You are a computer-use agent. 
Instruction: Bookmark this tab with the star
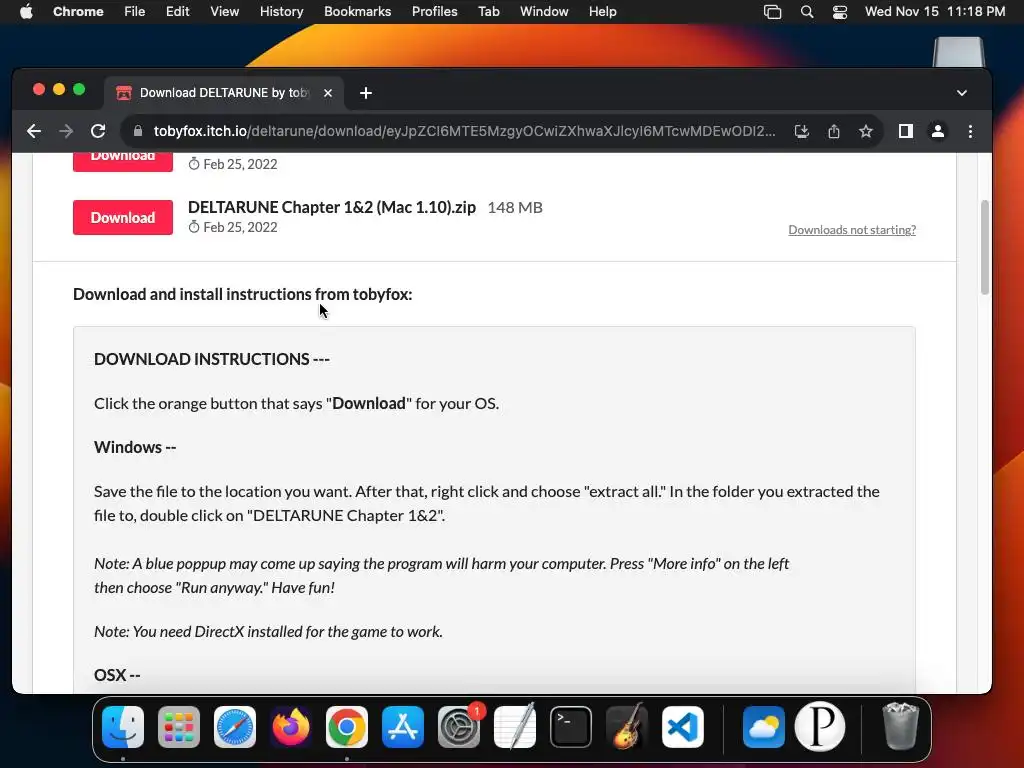[x=866, y=131]
